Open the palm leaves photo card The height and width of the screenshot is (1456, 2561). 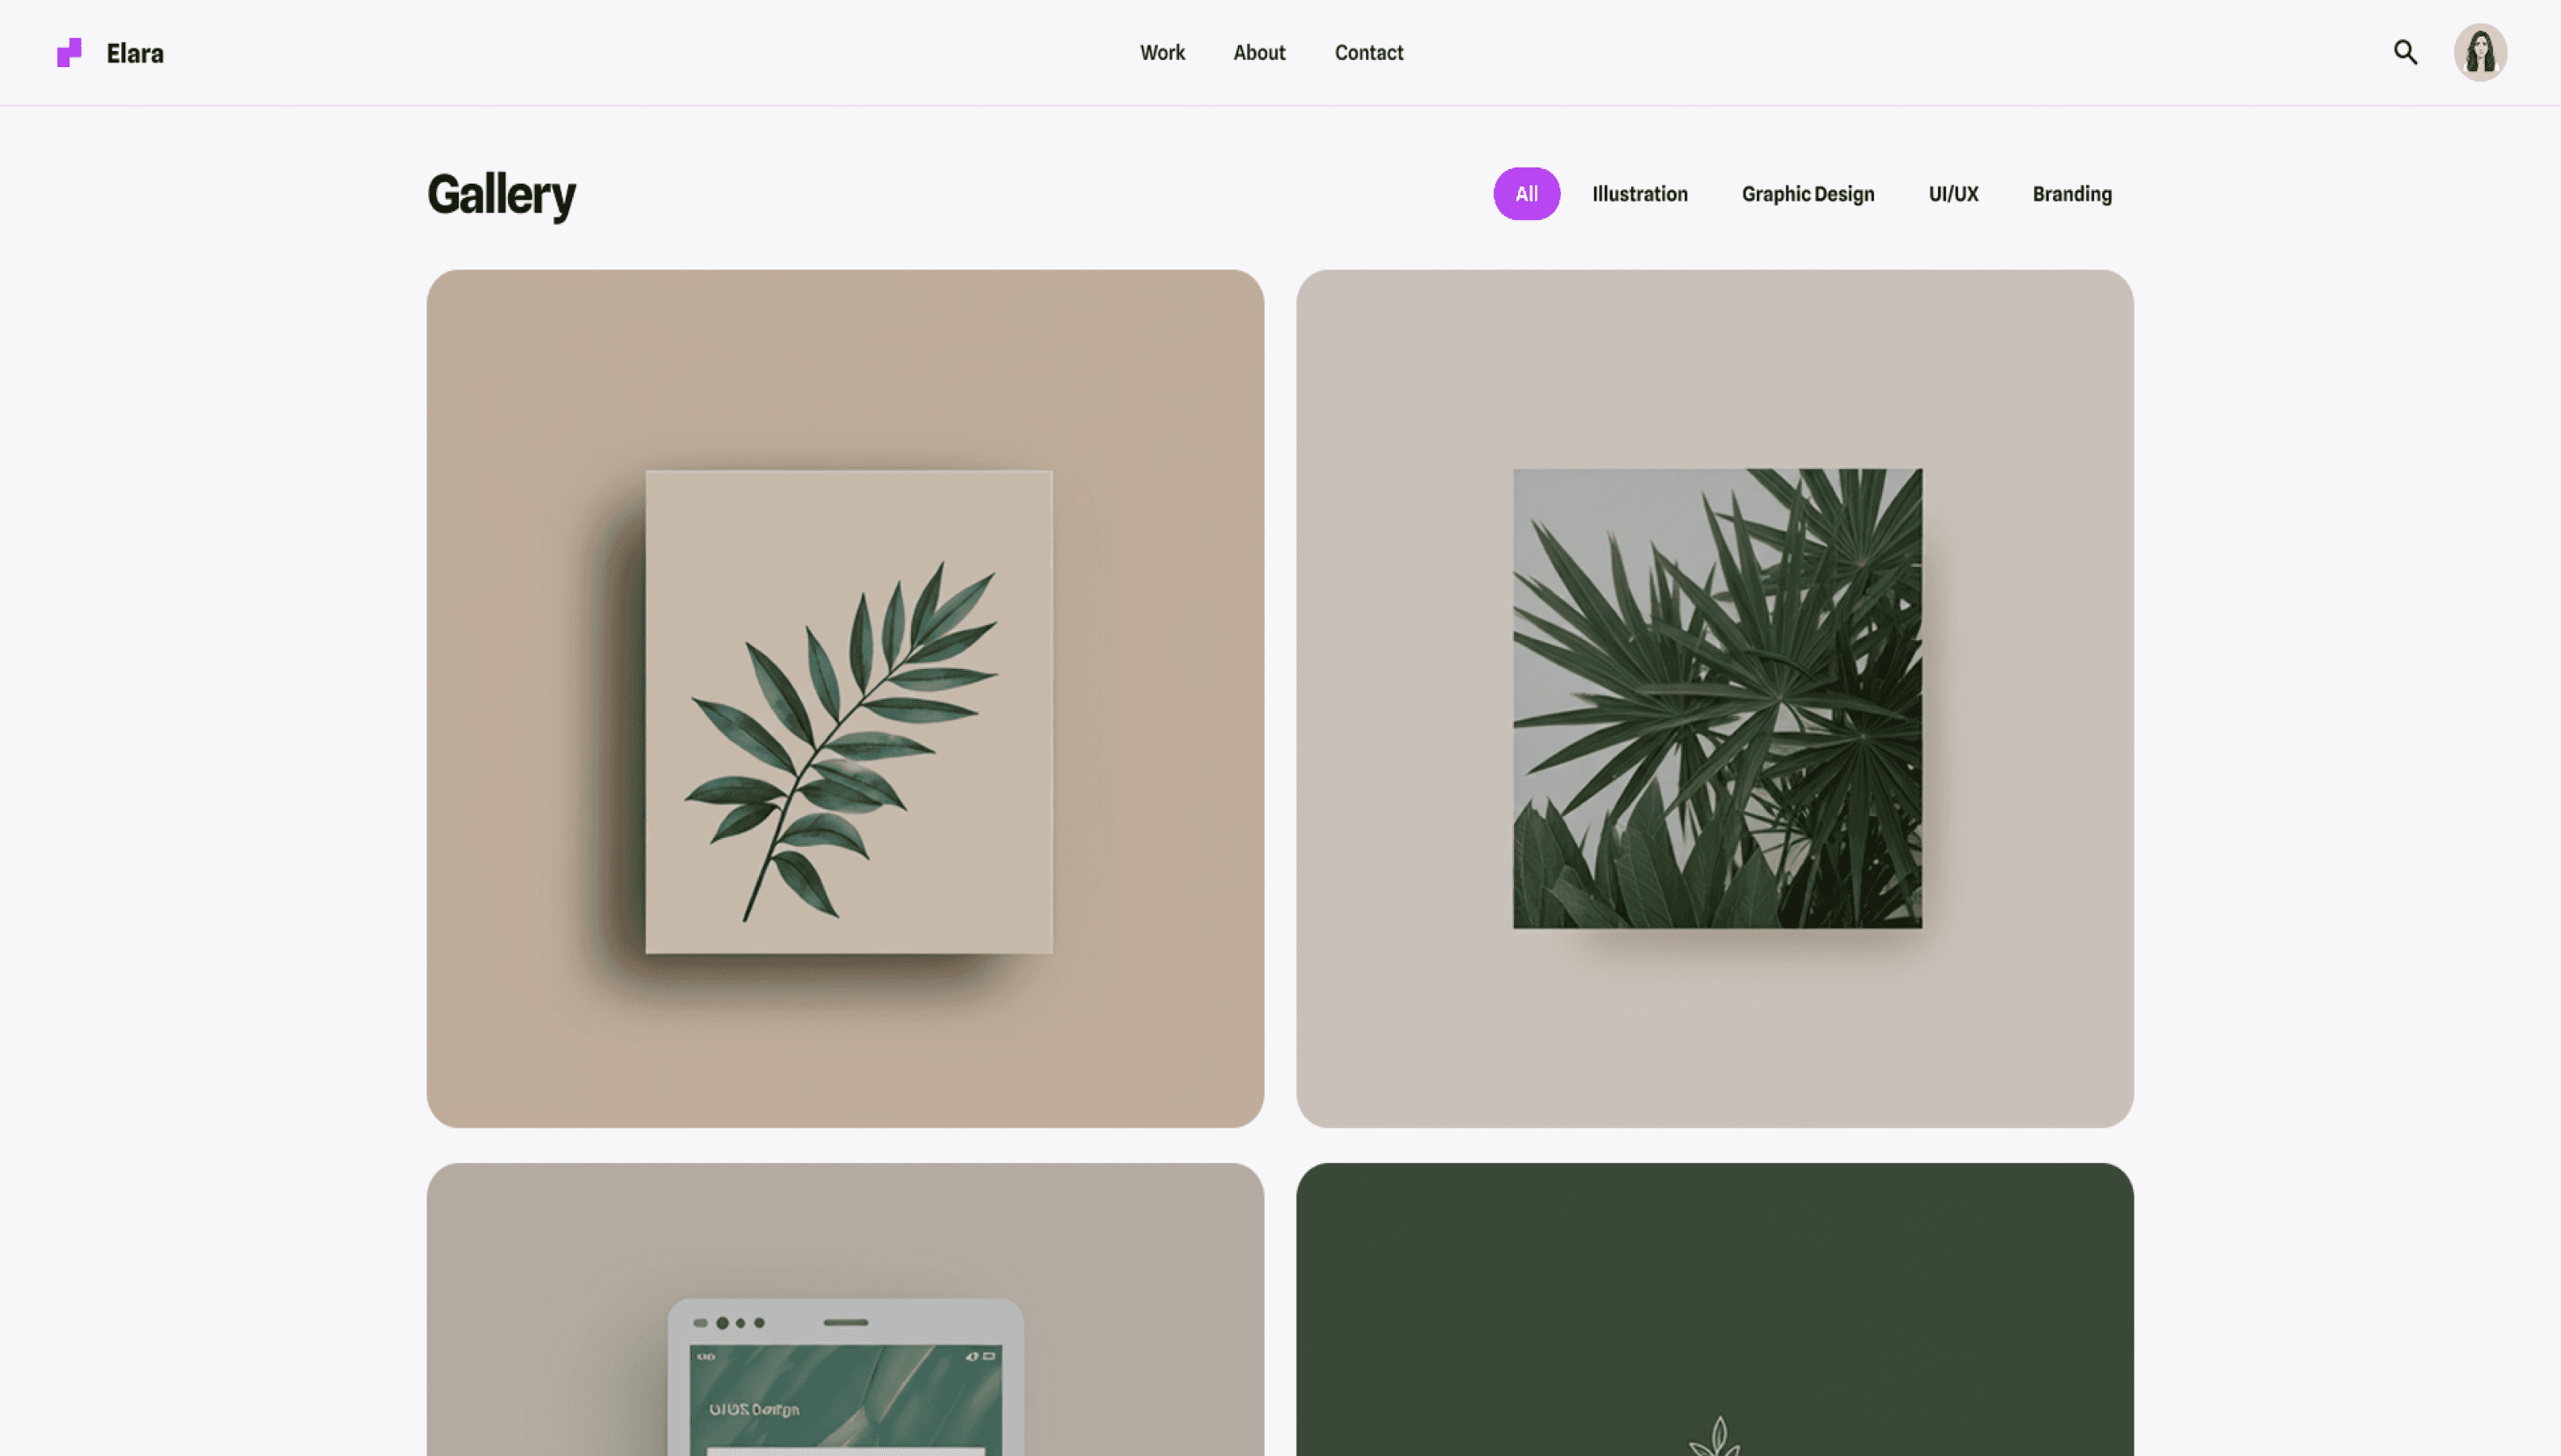click(x=1714, y=698)
